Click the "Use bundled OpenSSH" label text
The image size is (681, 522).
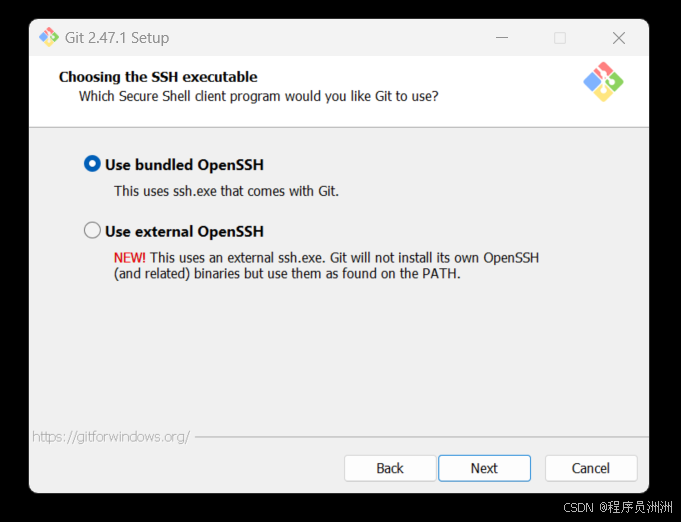click(184, 165)
